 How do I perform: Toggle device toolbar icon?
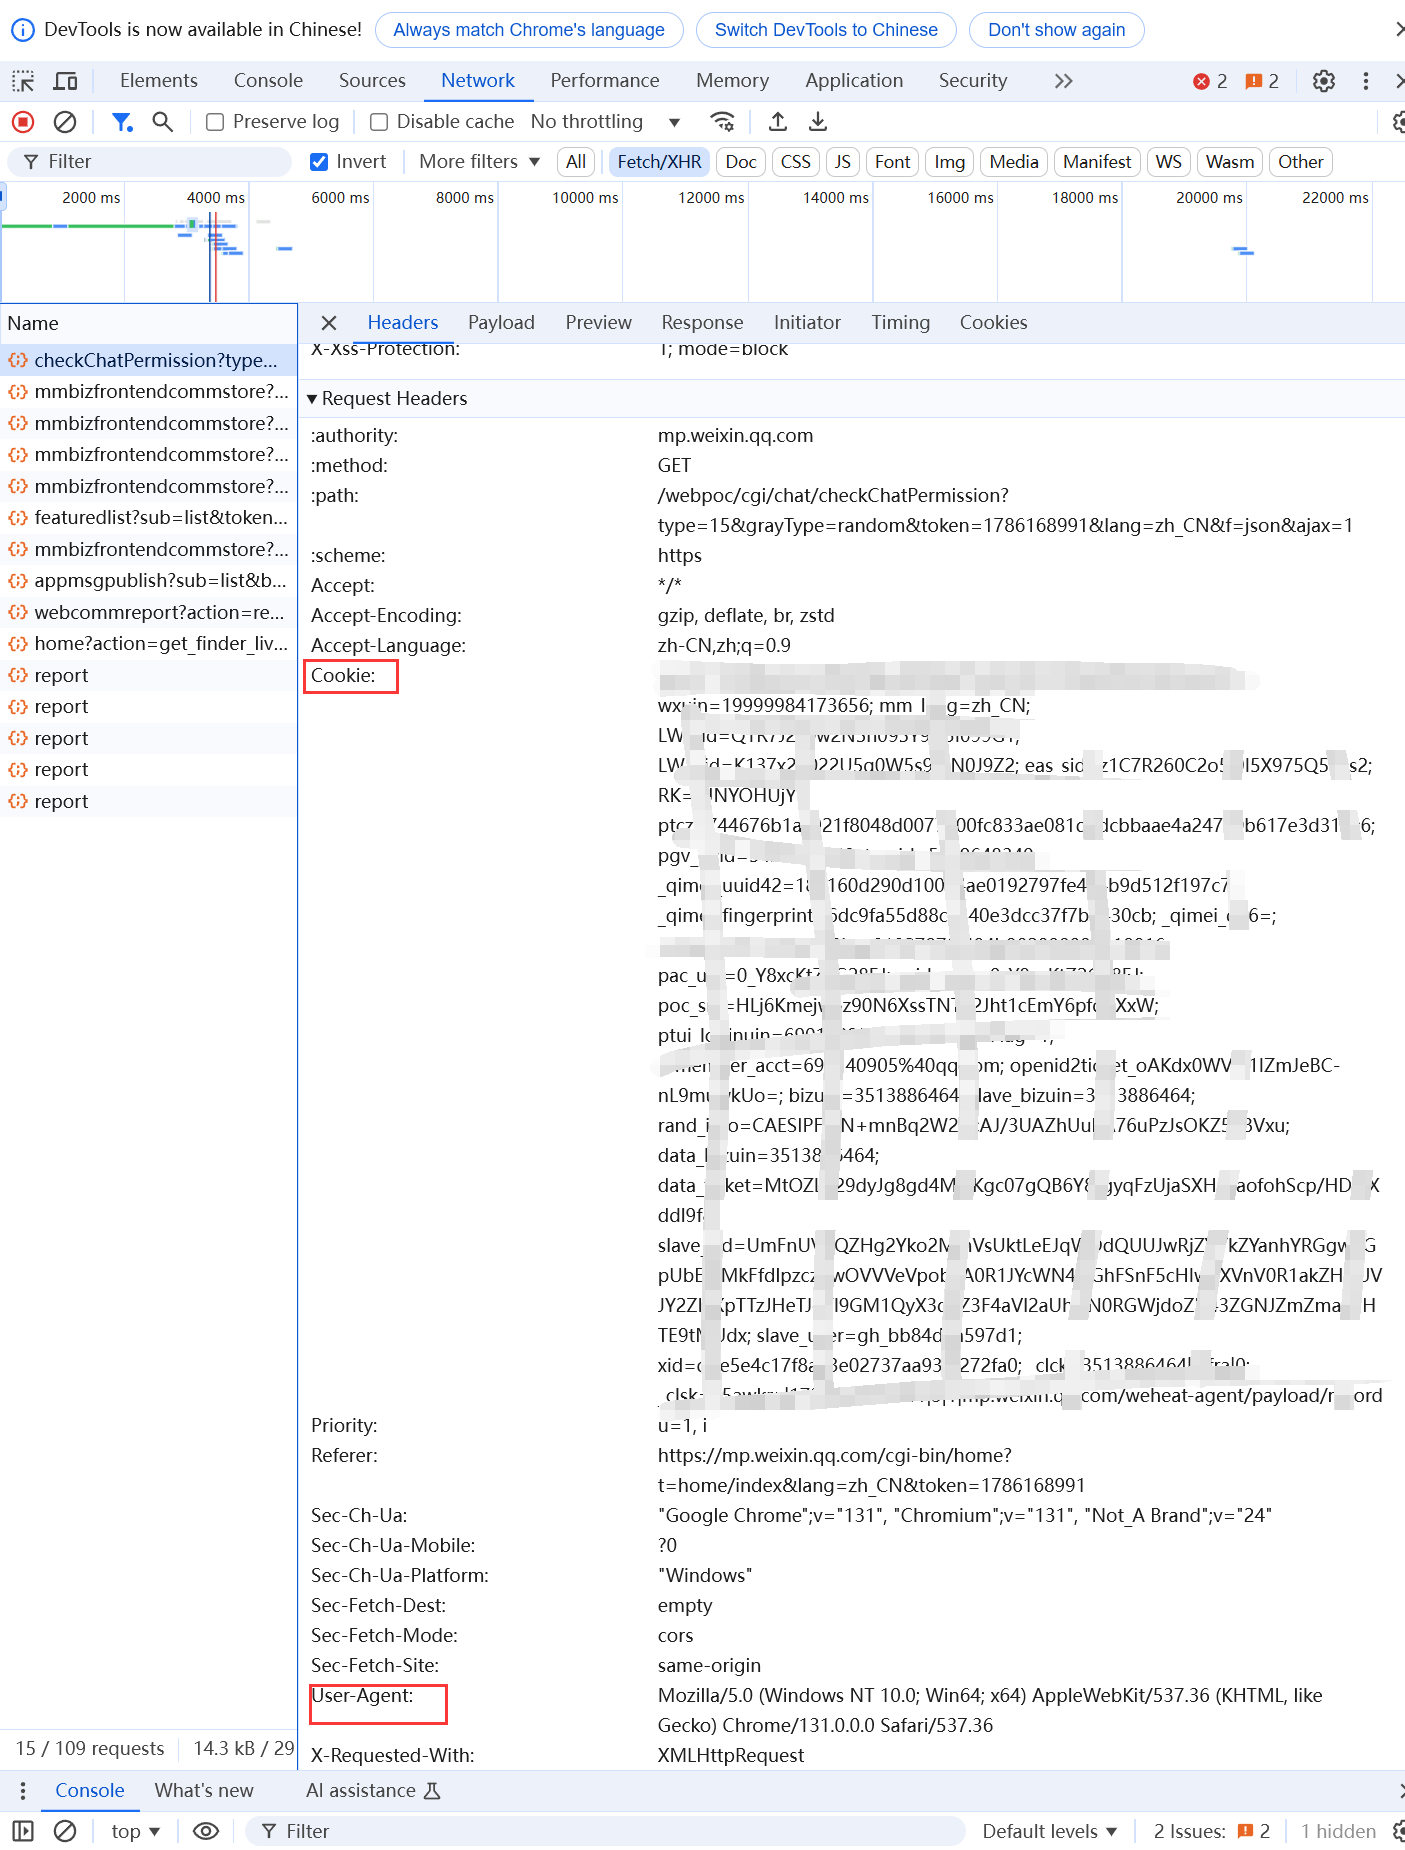(66, 81)
